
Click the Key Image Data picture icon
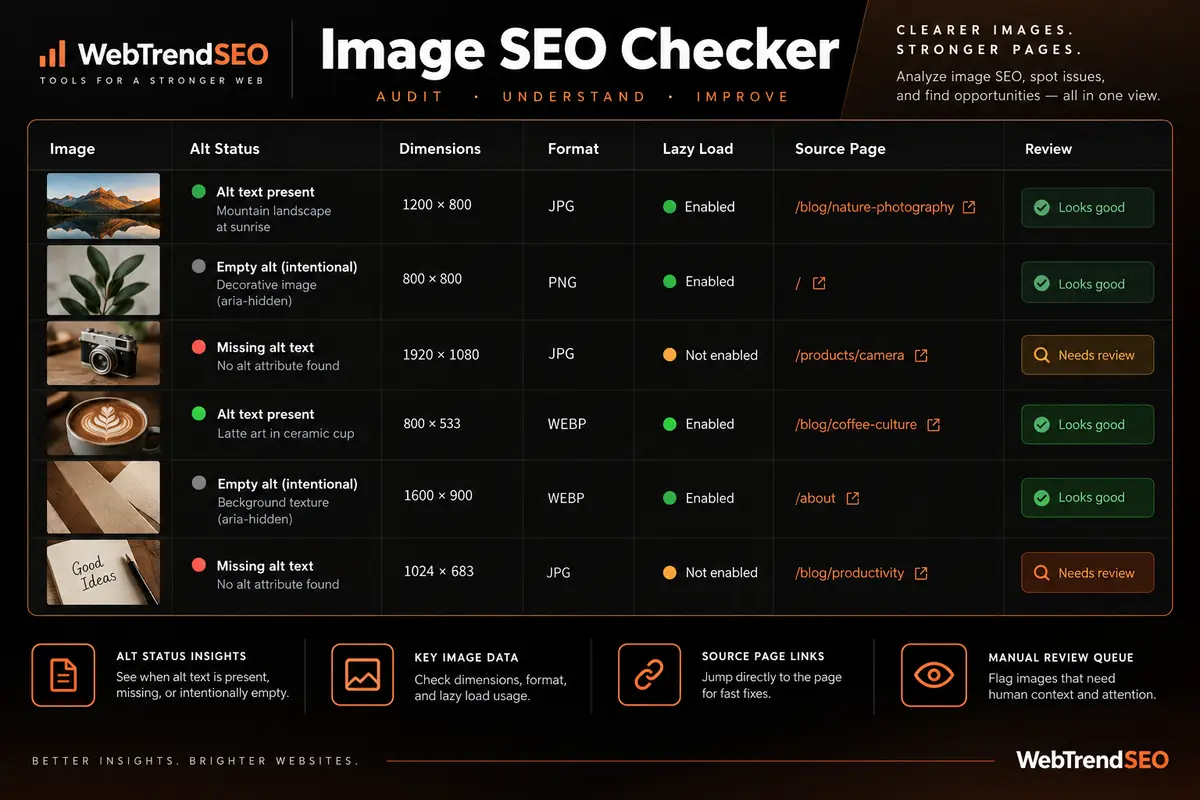[x=362, y=674]
